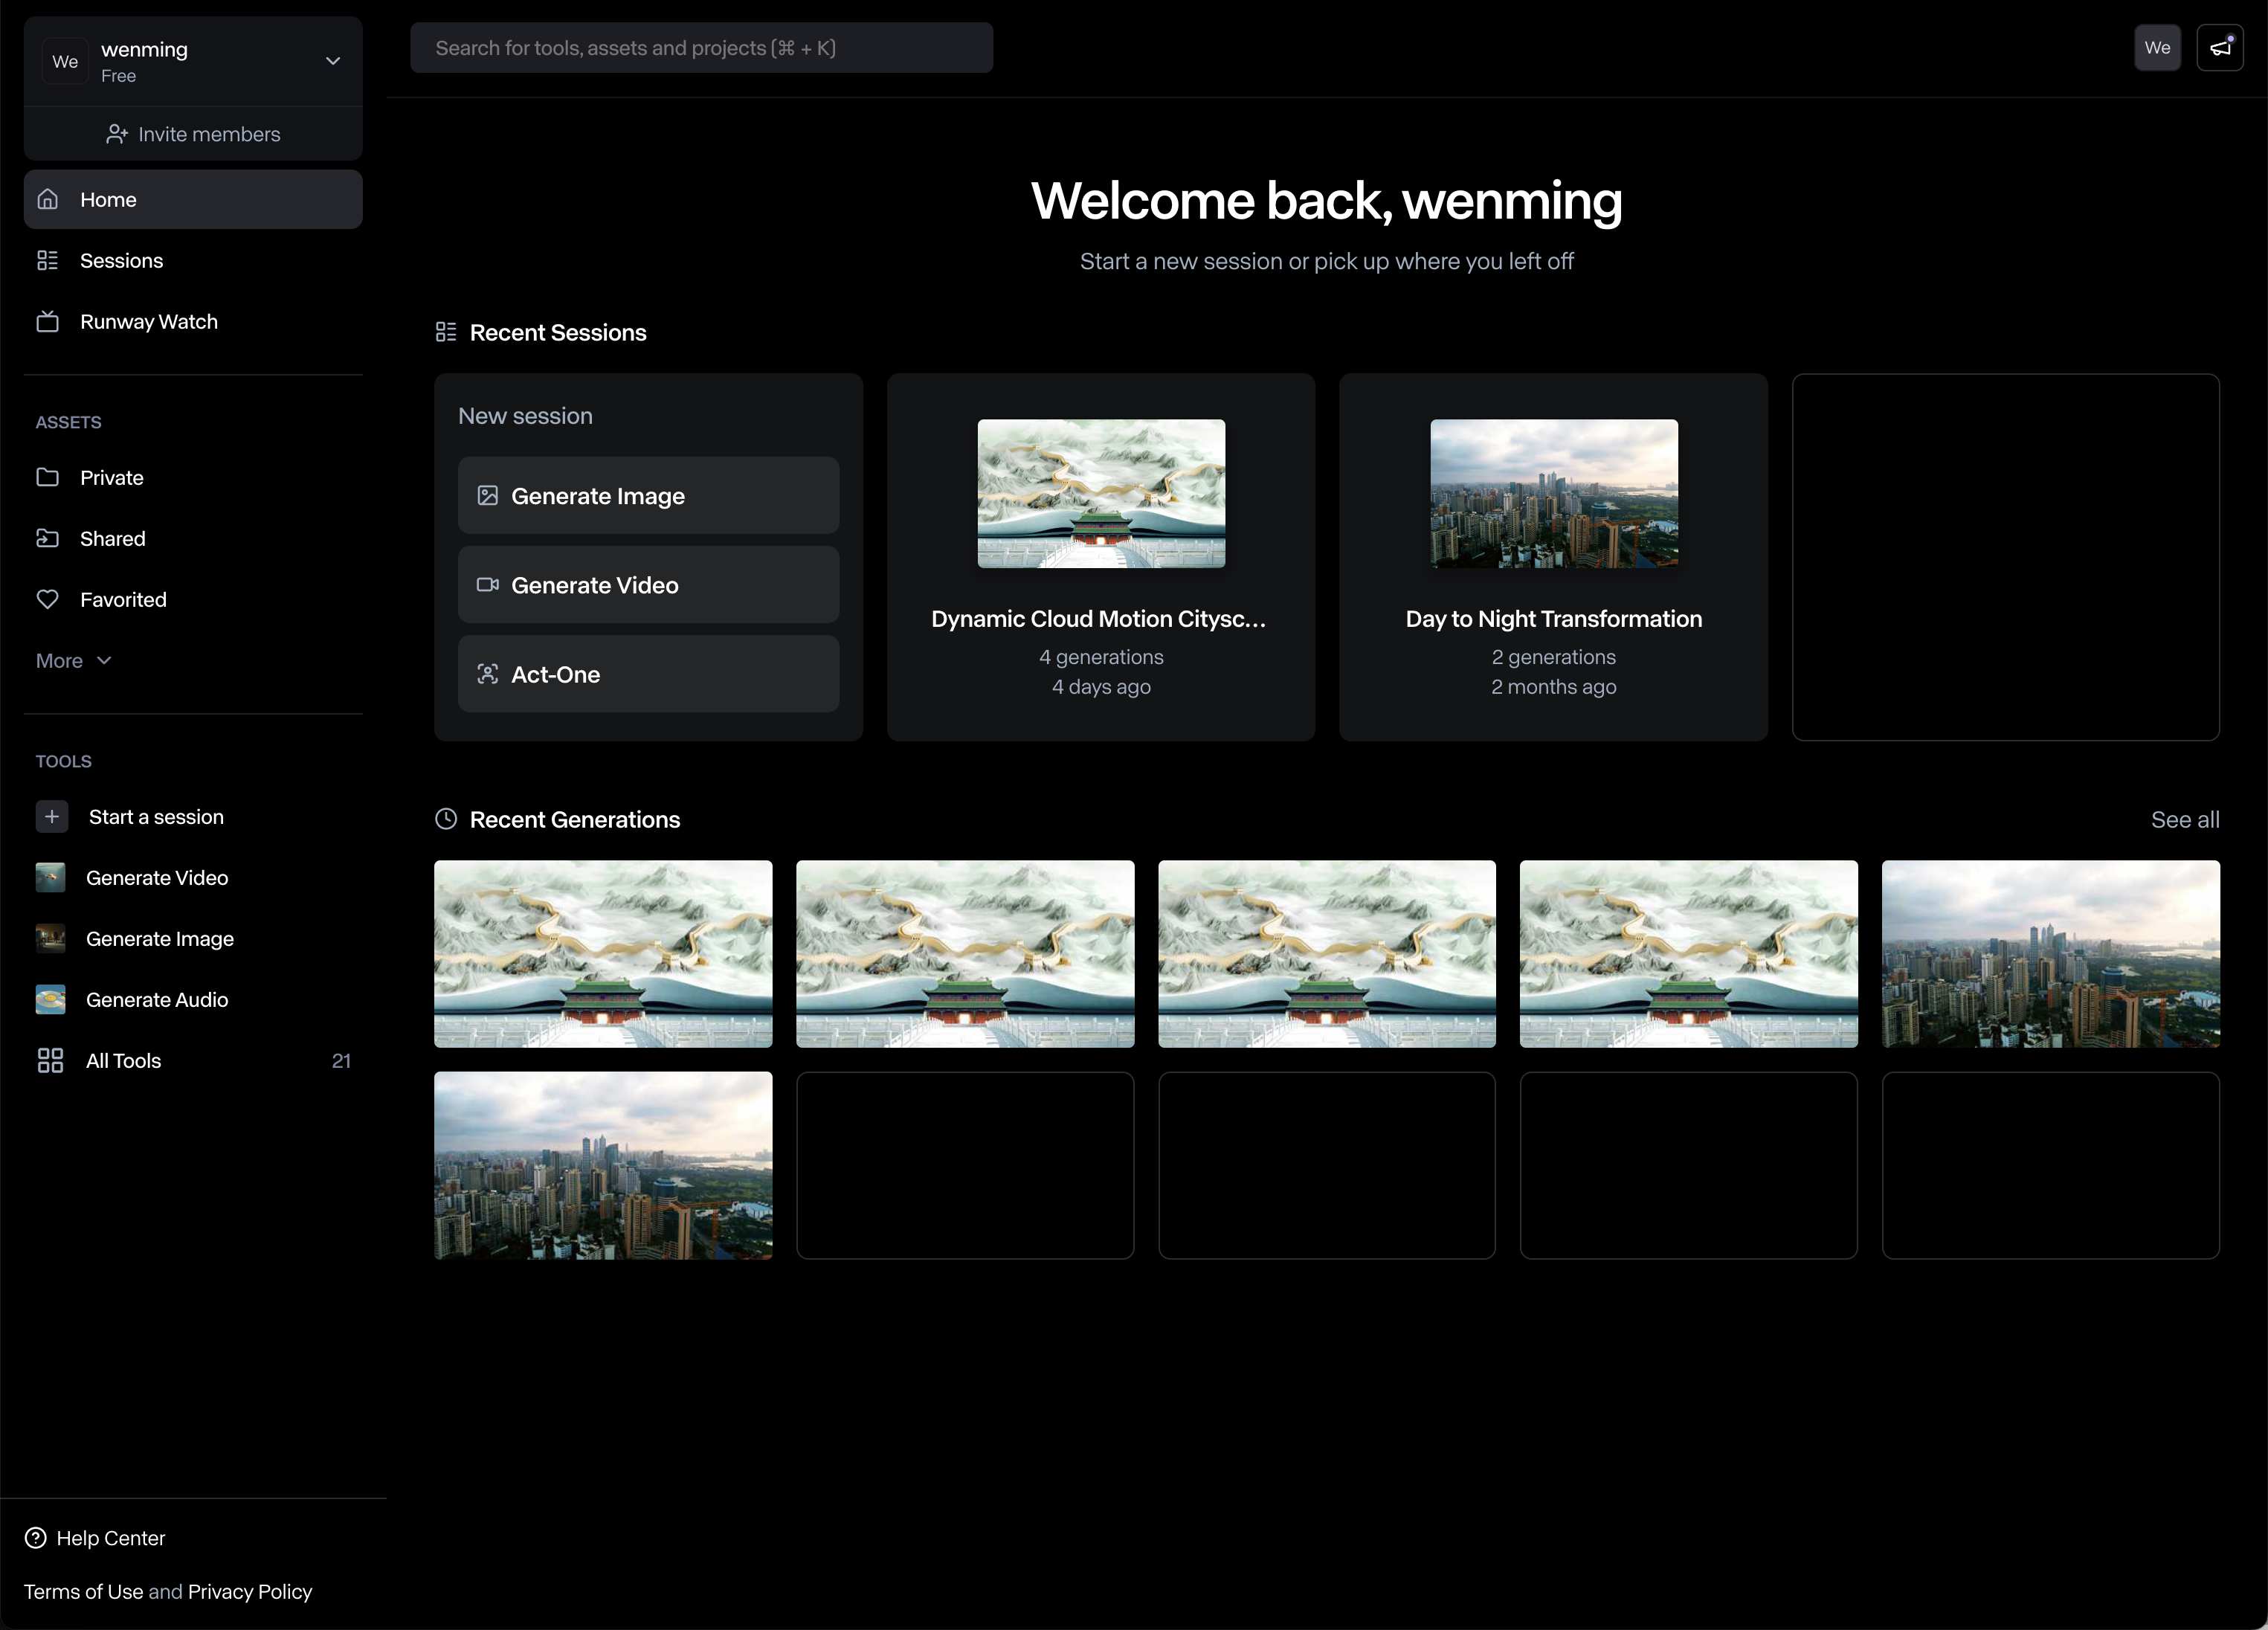Click the Shared folder icon

48,539
